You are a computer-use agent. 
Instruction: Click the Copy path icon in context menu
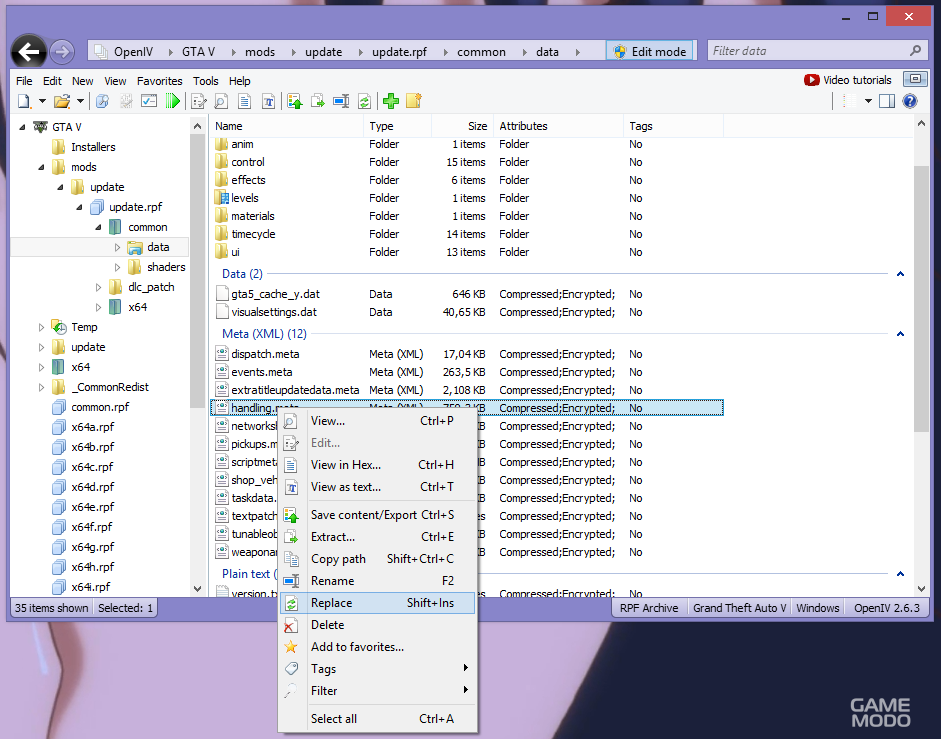coord(291,559)
